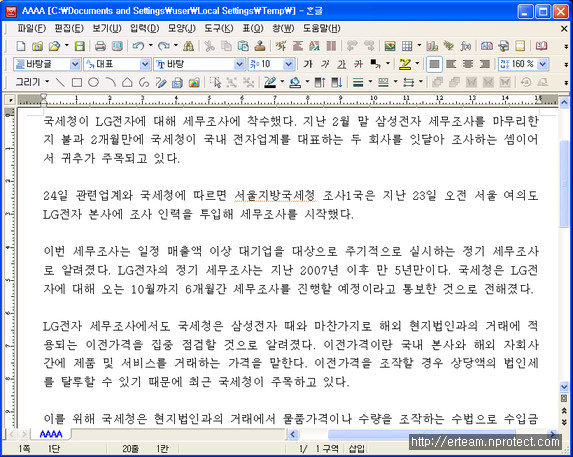
Task: Open the 보기(U) menu
Action: click(107, 28)
